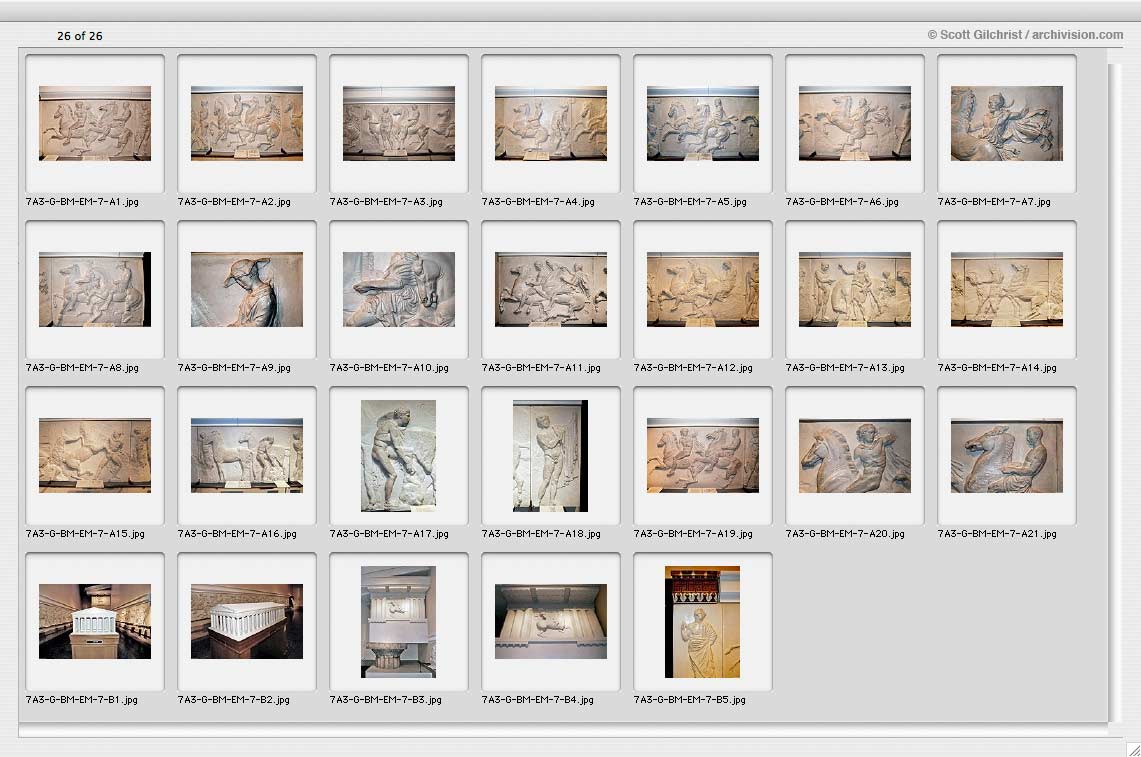The width and height of the screenshot is (1141, 757).
Task: Open draped figure thumbnail 7A3-G-BM-EM-7-B5.jpg
Action: point(703,622)
